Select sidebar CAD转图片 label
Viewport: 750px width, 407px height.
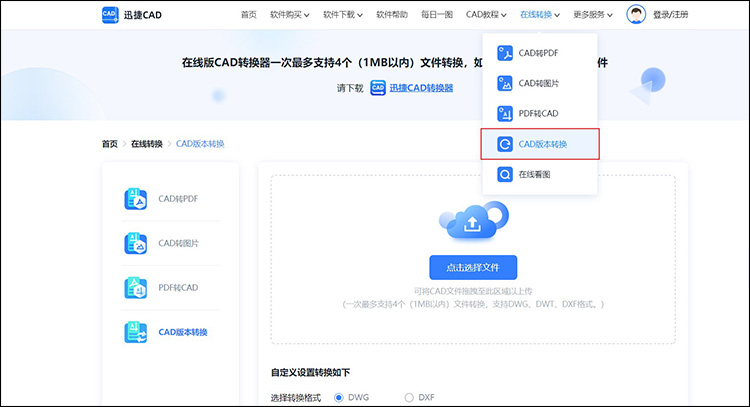(x=178, y=243)
